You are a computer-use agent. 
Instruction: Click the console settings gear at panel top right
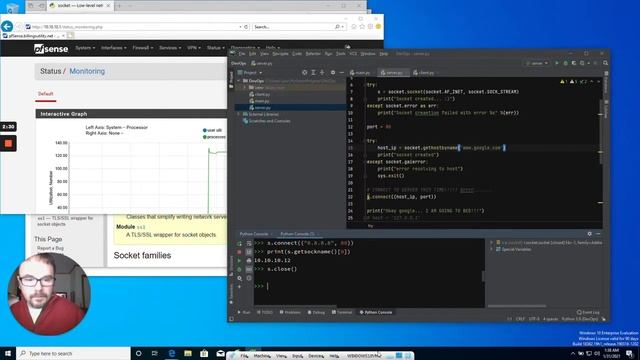tap(589, 234)
